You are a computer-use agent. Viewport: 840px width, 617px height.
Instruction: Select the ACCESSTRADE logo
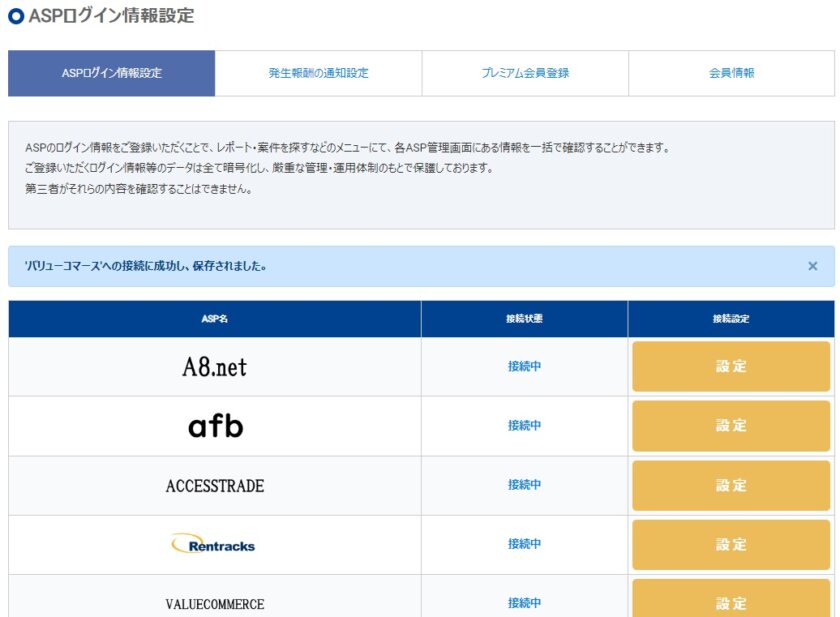tap(215, 486)
